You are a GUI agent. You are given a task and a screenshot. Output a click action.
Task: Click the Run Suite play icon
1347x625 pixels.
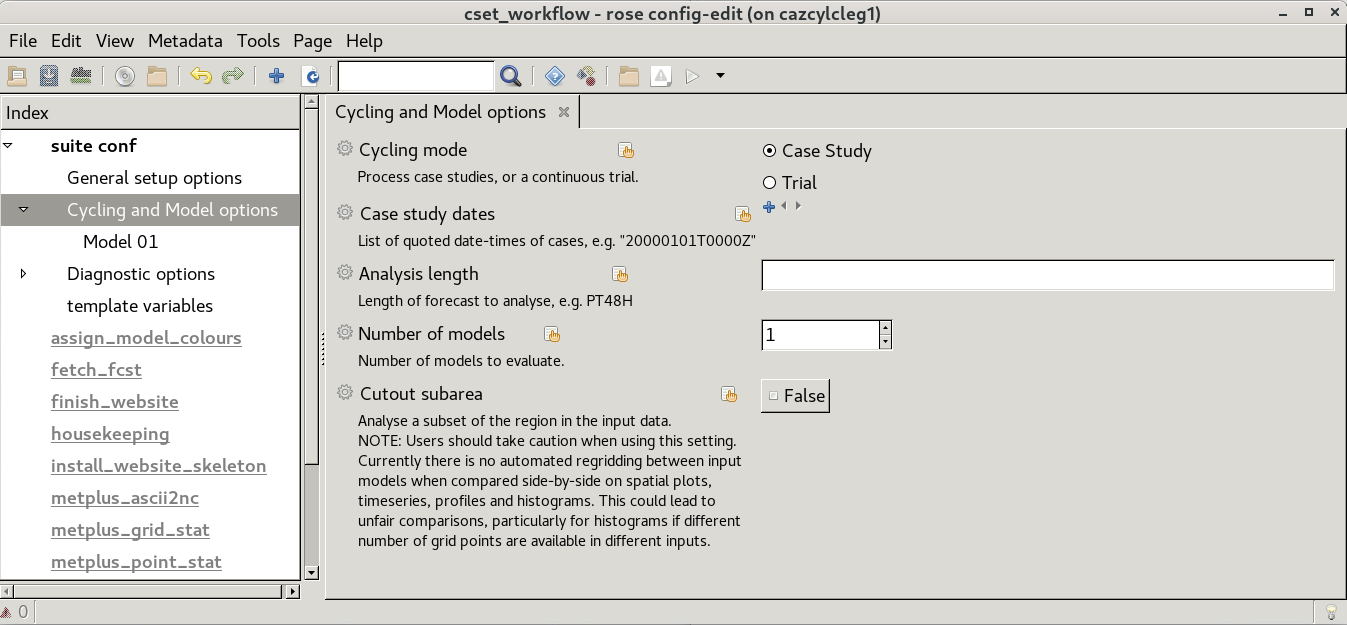[692, 76]
